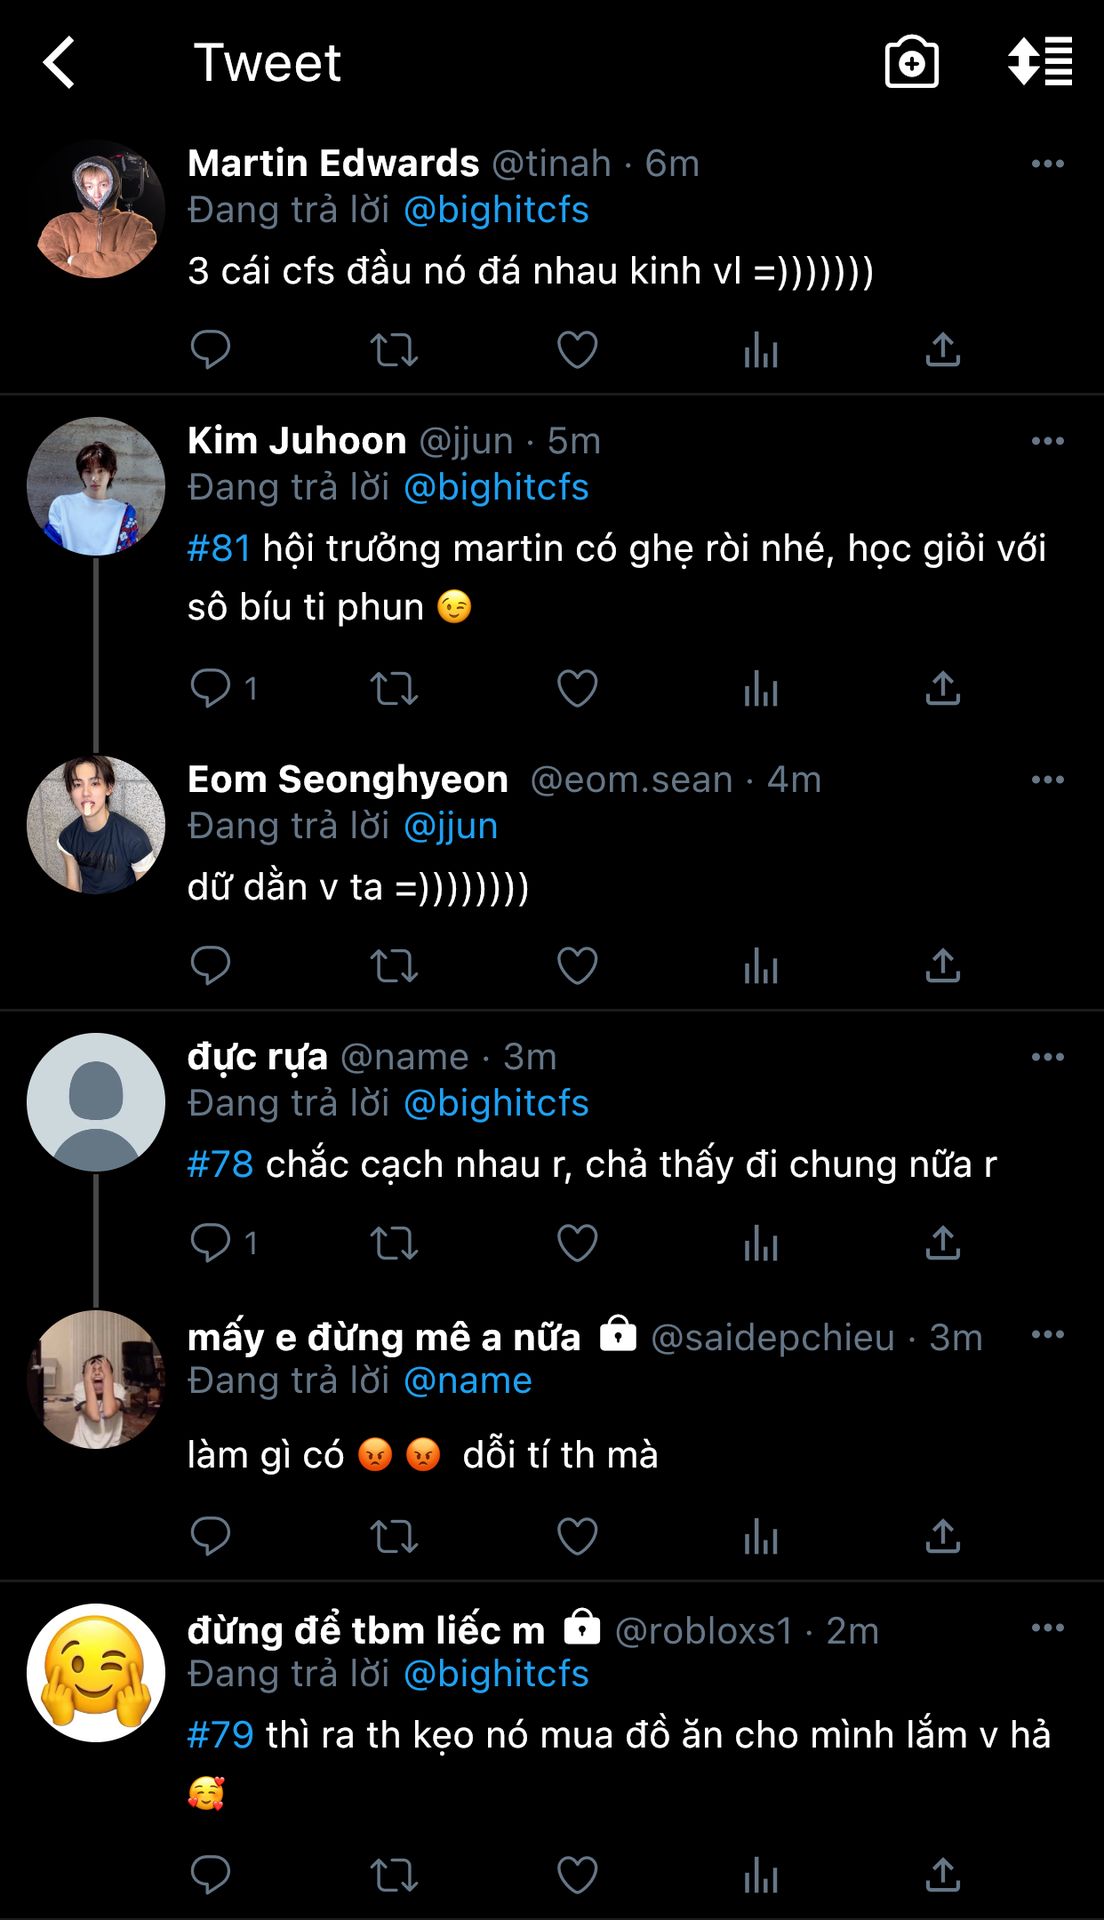
Task: Open more options on Martin Edwards' tweet
Action: coord(1047,164)
